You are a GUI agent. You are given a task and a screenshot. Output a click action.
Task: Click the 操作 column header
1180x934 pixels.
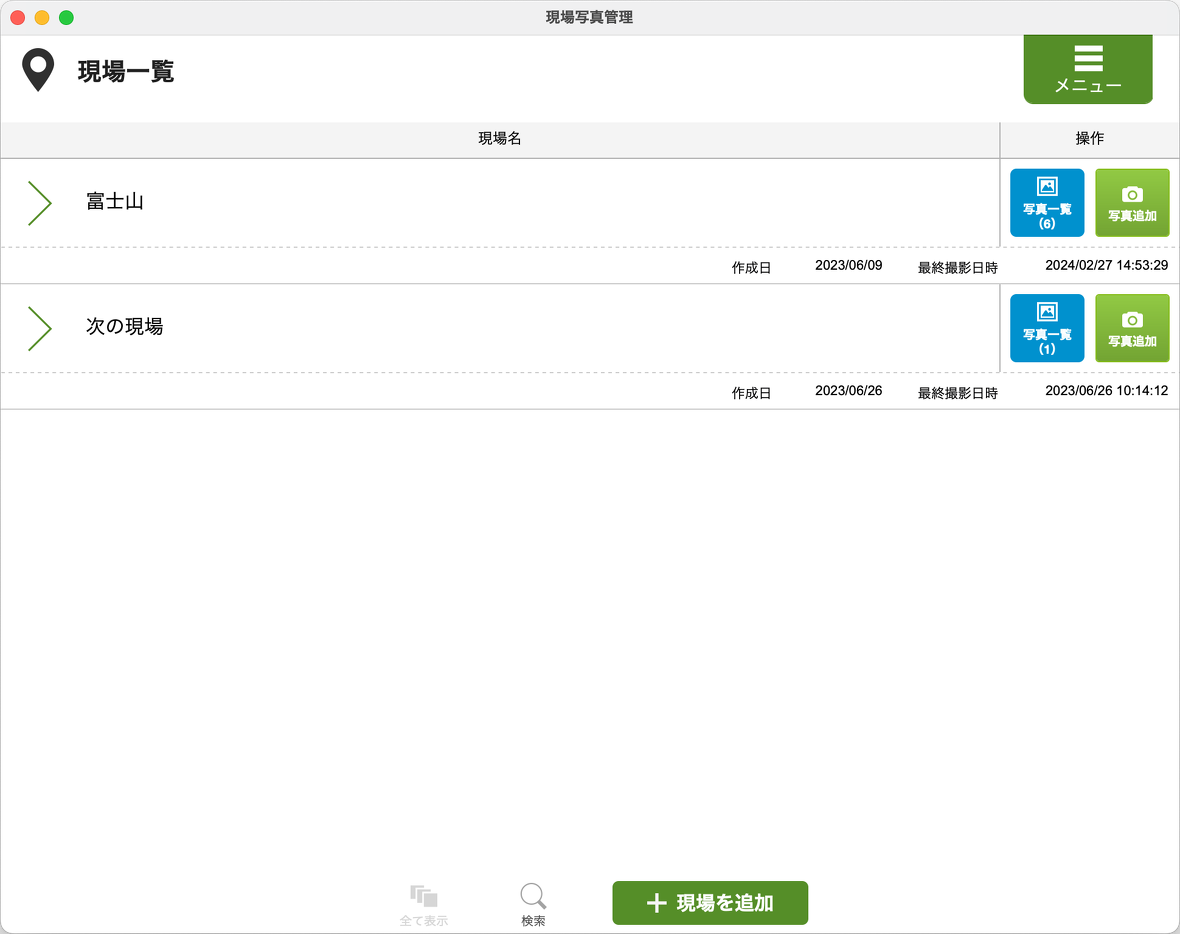tap(1089, 139)
